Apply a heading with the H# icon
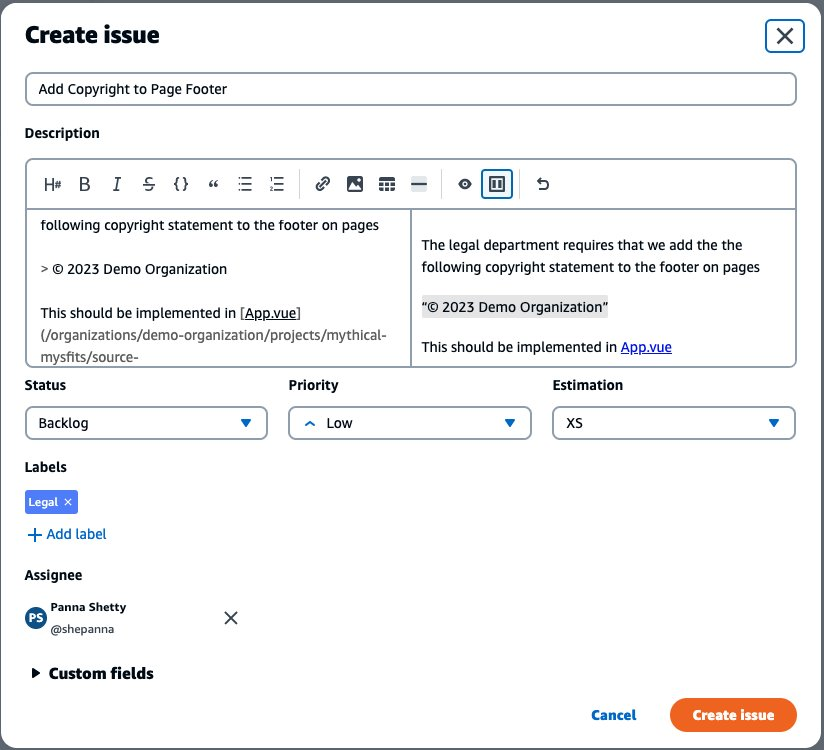 pyautogui.click(x=53, y=184)
